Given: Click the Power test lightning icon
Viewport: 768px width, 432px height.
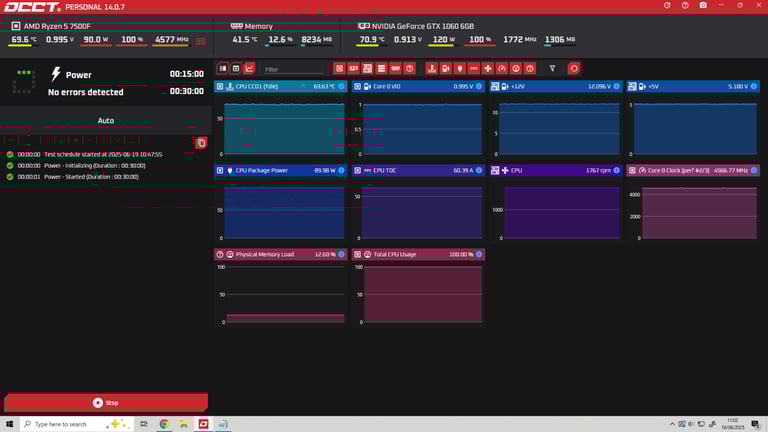Looking at the screenshot, I should pos(56,74).
